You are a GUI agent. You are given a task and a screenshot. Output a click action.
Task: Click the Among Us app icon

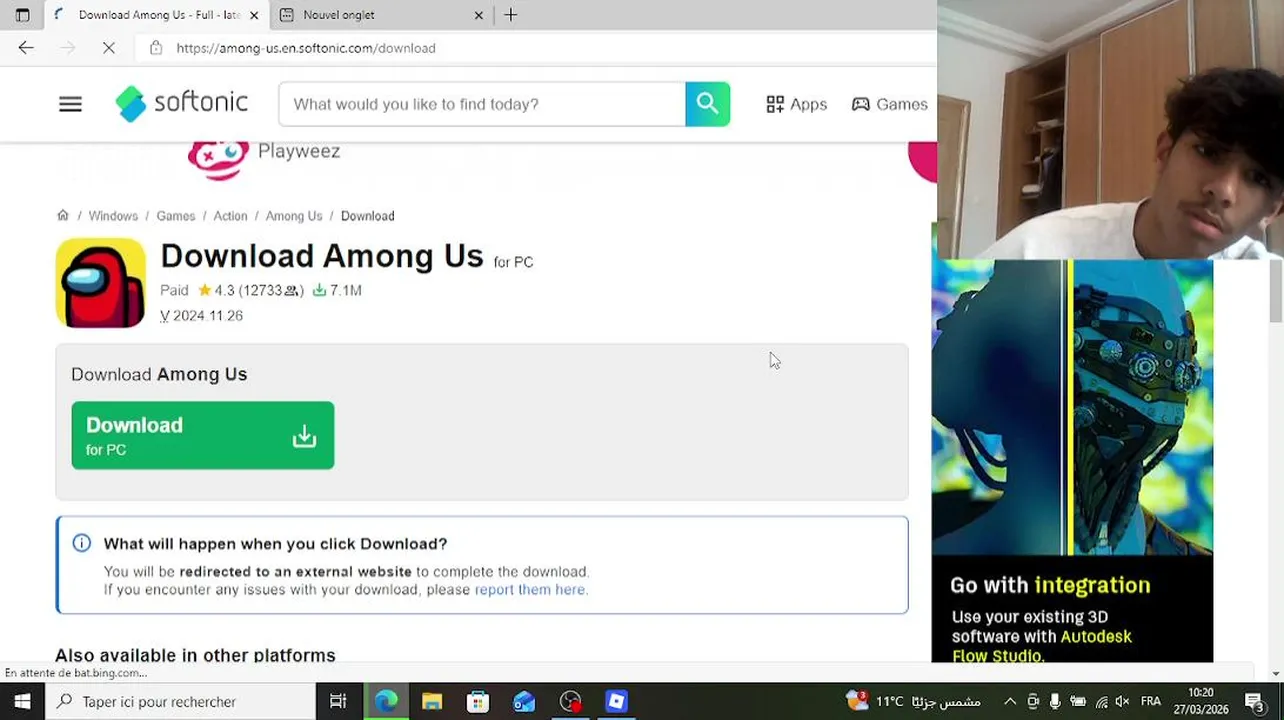point(100,283)
